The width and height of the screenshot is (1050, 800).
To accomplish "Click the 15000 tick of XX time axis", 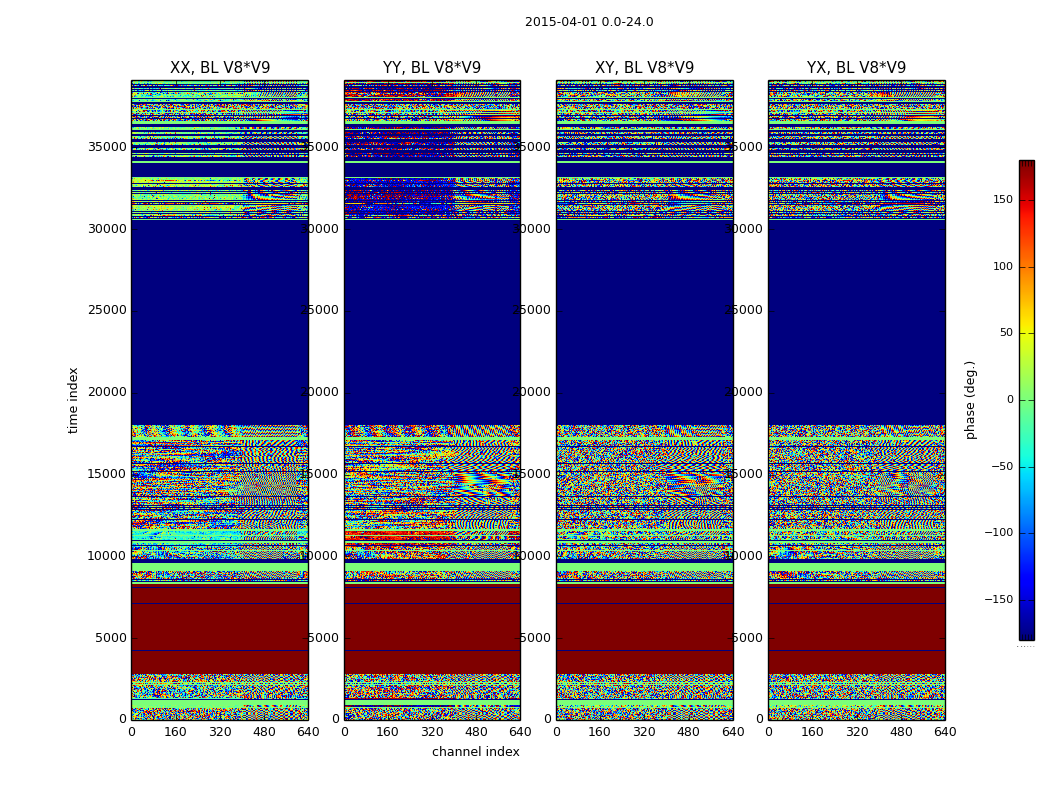I will [107, 474].
